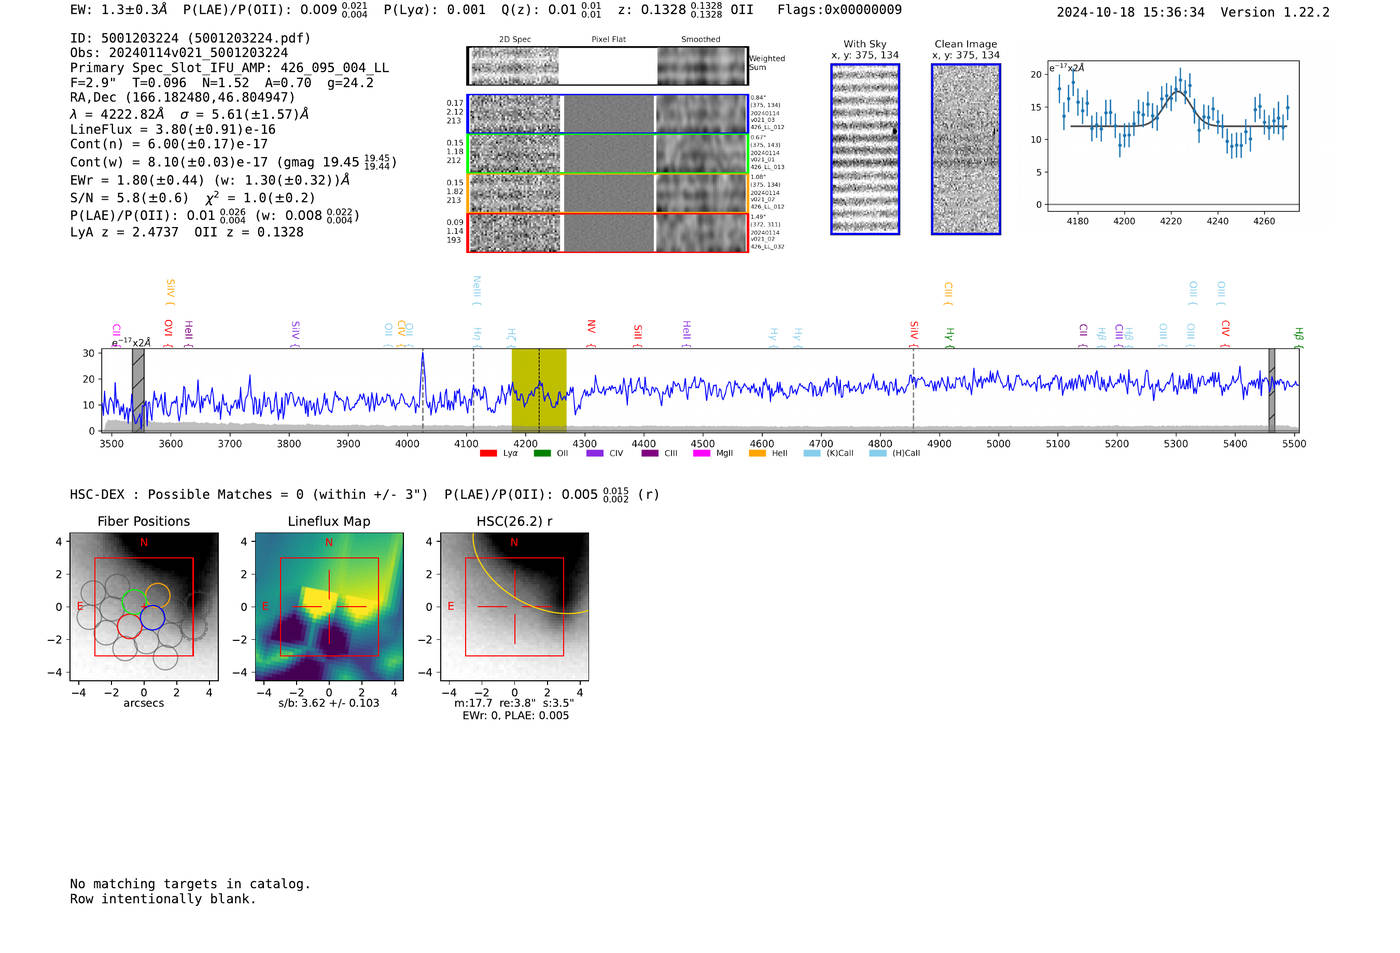Click the EWr: 0. PLAE: 0.005 label
This screenshot has height=953, width=1400.
515,716
